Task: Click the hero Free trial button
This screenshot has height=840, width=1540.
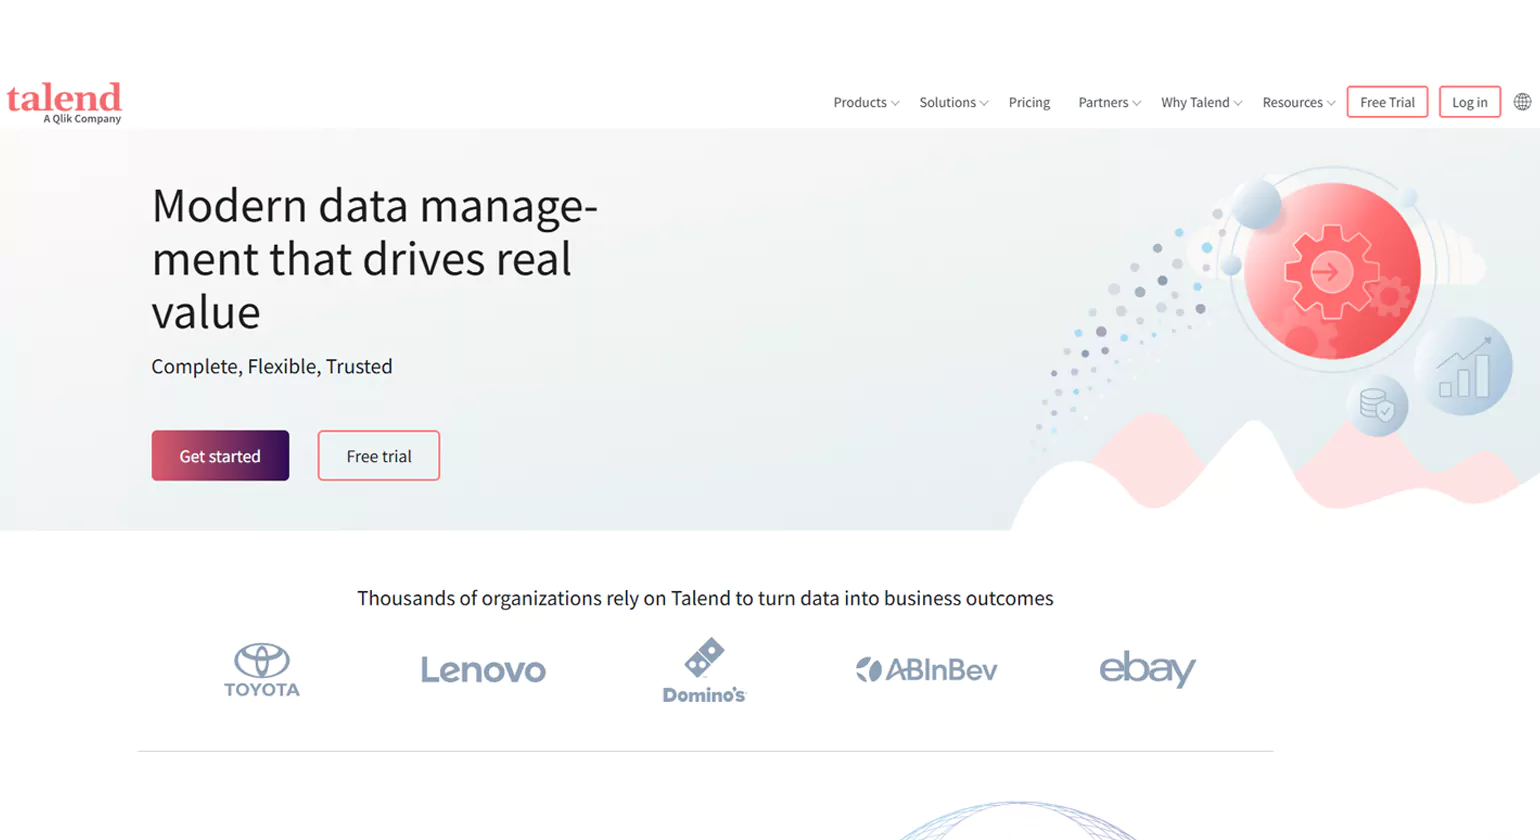Action: pyautogui.click(x=379, y=456)
